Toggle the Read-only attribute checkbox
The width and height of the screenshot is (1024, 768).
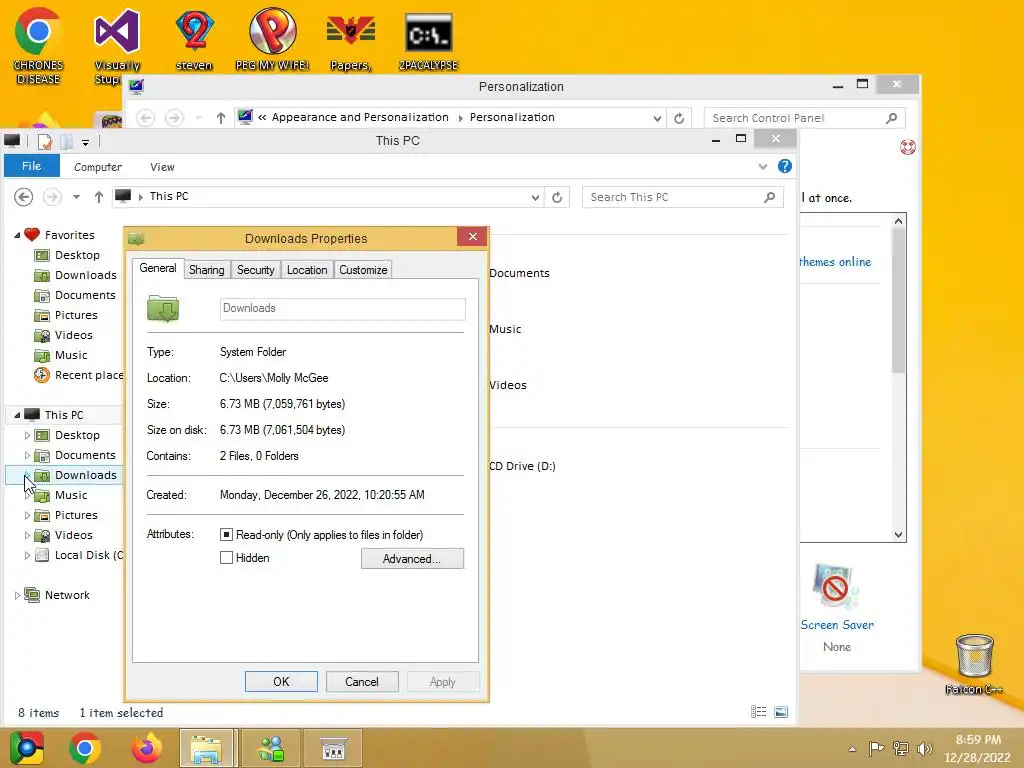click(x=227, y=535)
